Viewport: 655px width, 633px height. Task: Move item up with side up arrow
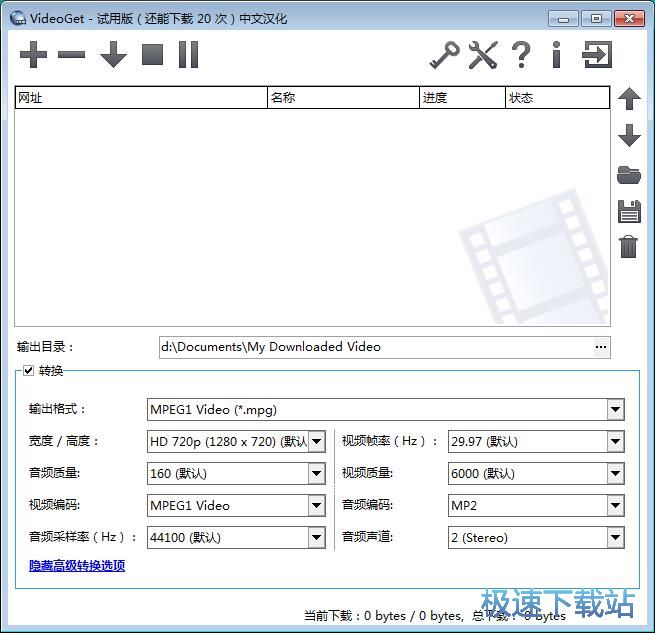(x=629, y=99)
